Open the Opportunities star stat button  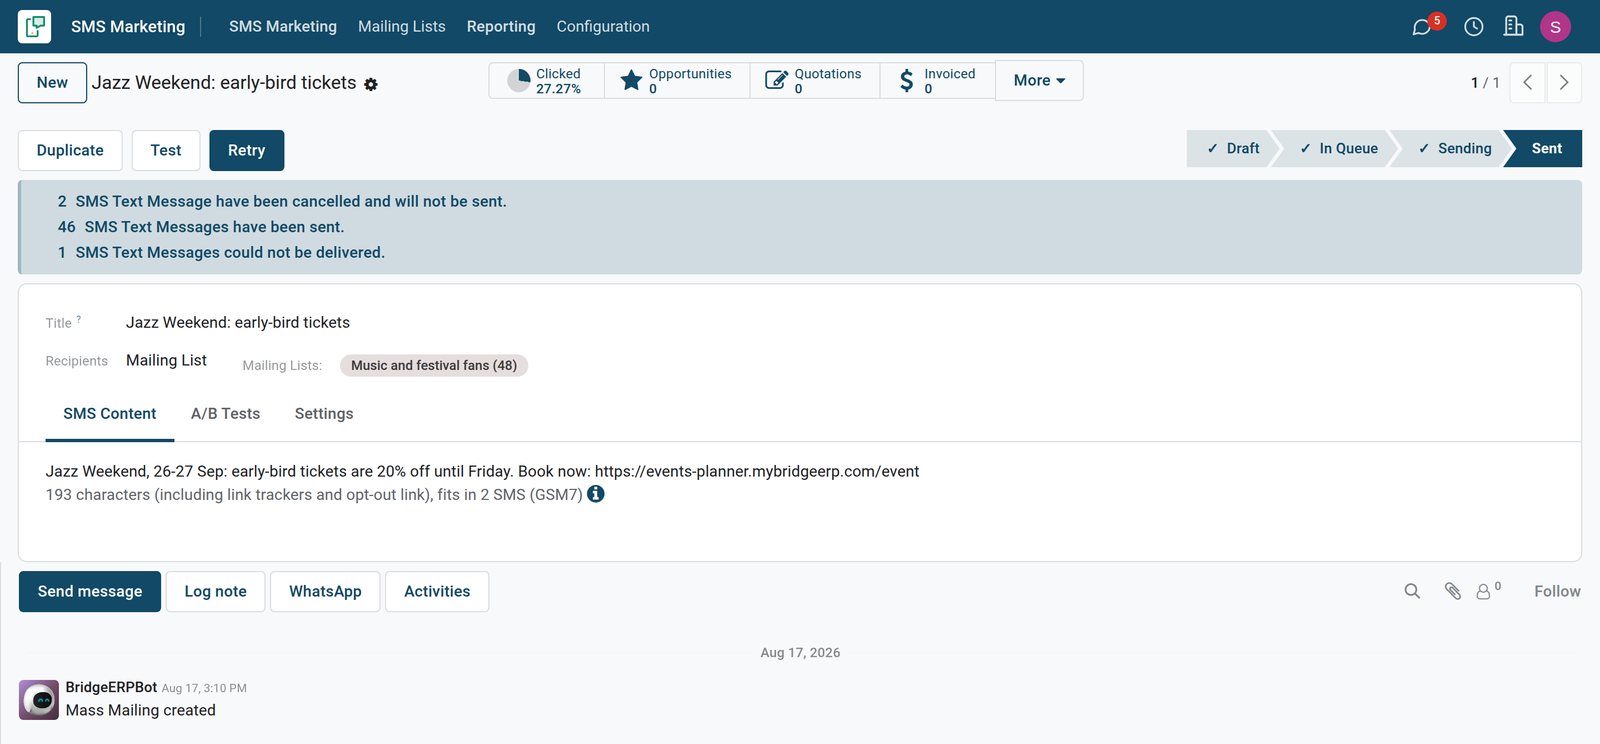click(677, 81)
